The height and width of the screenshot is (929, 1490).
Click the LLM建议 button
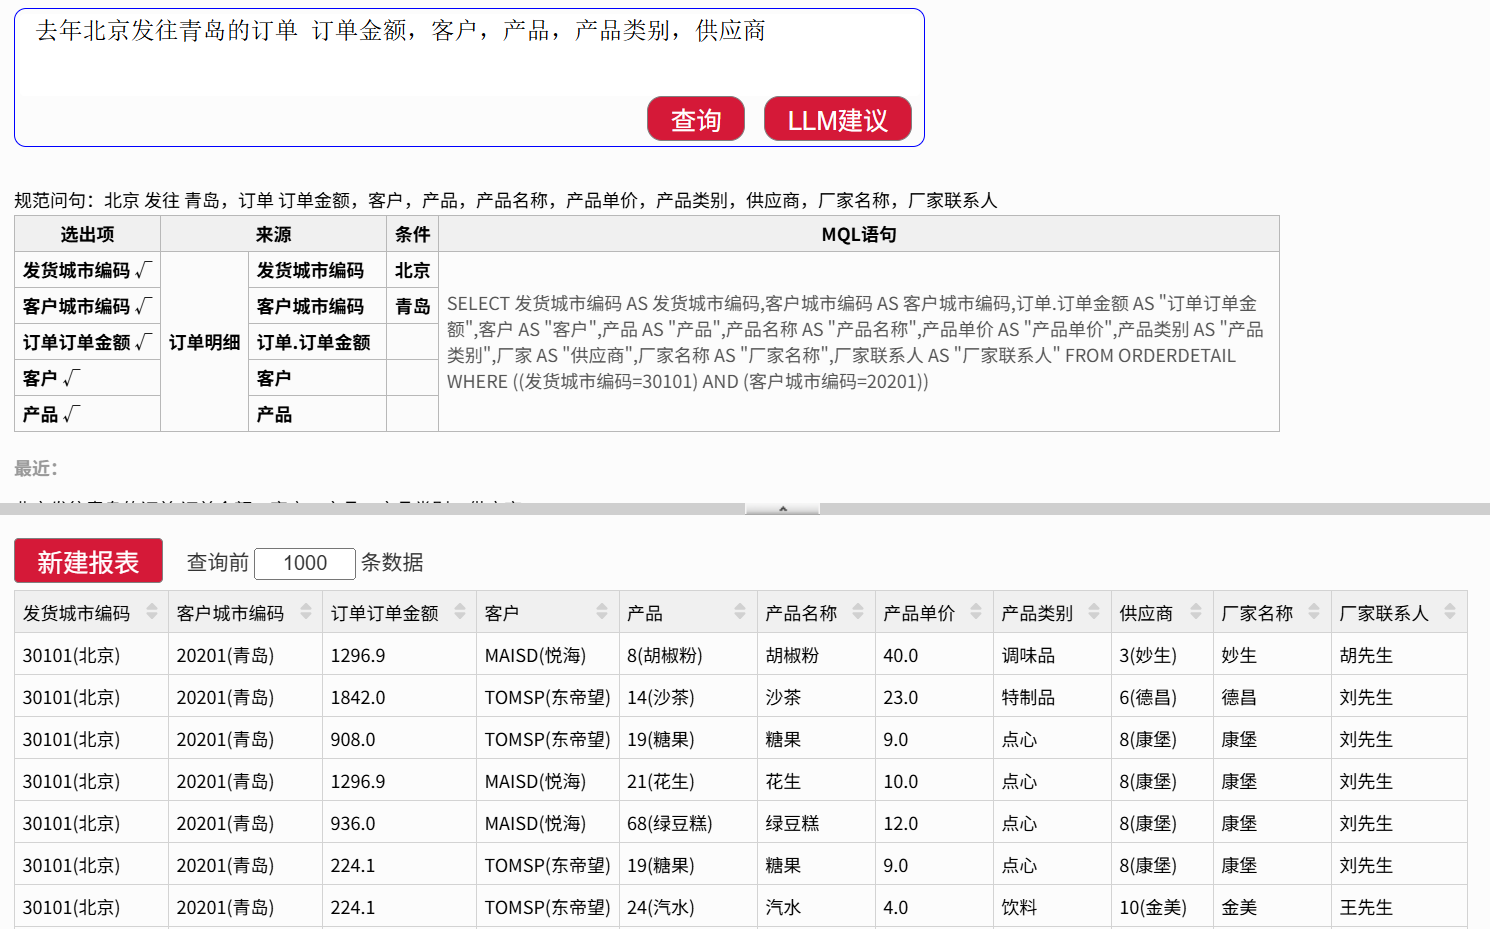point(837,120)
